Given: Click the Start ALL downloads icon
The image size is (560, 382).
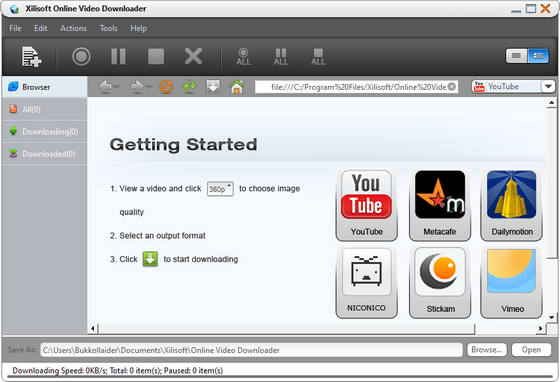Looking at the screenshot, I should click(244, 57).
